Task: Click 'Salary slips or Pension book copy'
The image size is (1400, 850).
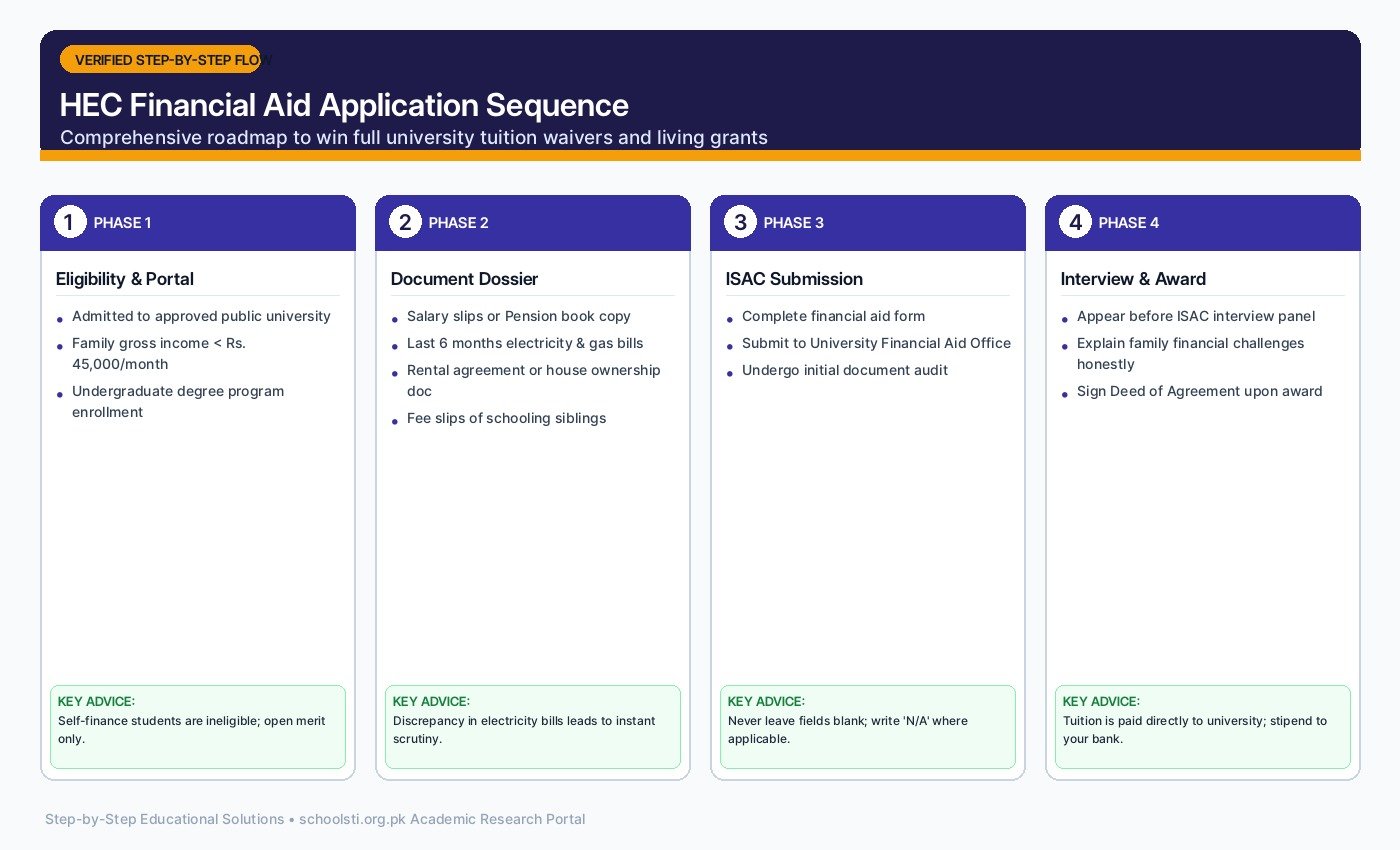Action: pyautogui.click(x=519, y=316)
